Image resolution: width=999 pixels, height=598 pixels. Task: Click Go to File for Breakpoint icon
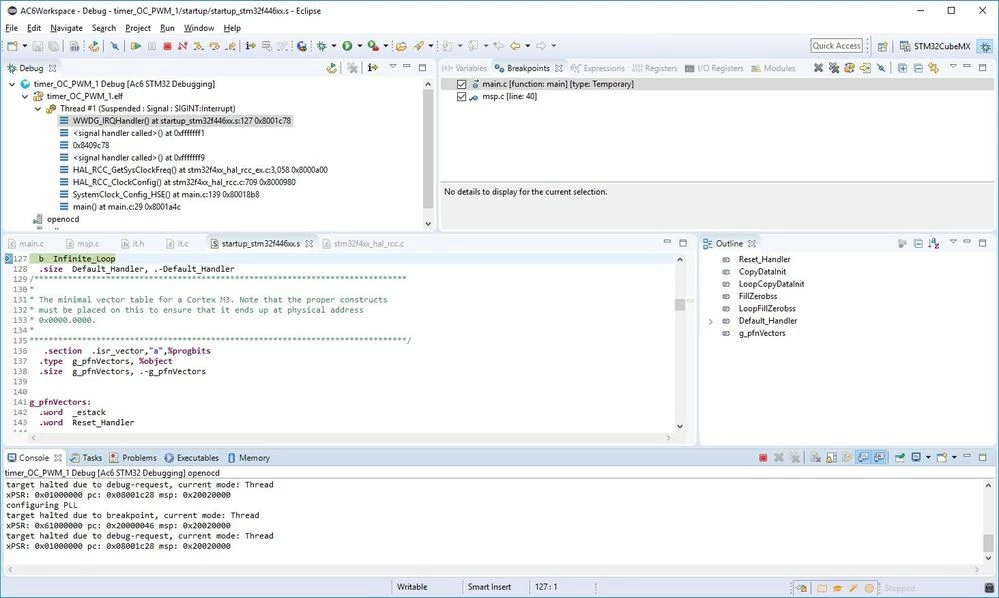(x=865, y=68)
